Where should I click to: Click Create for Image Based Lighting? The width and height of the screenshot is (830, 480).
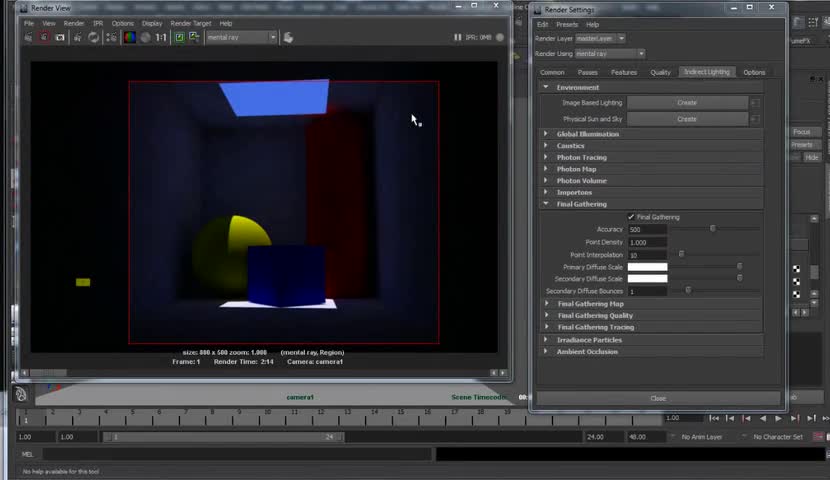[x=687, y=103]
